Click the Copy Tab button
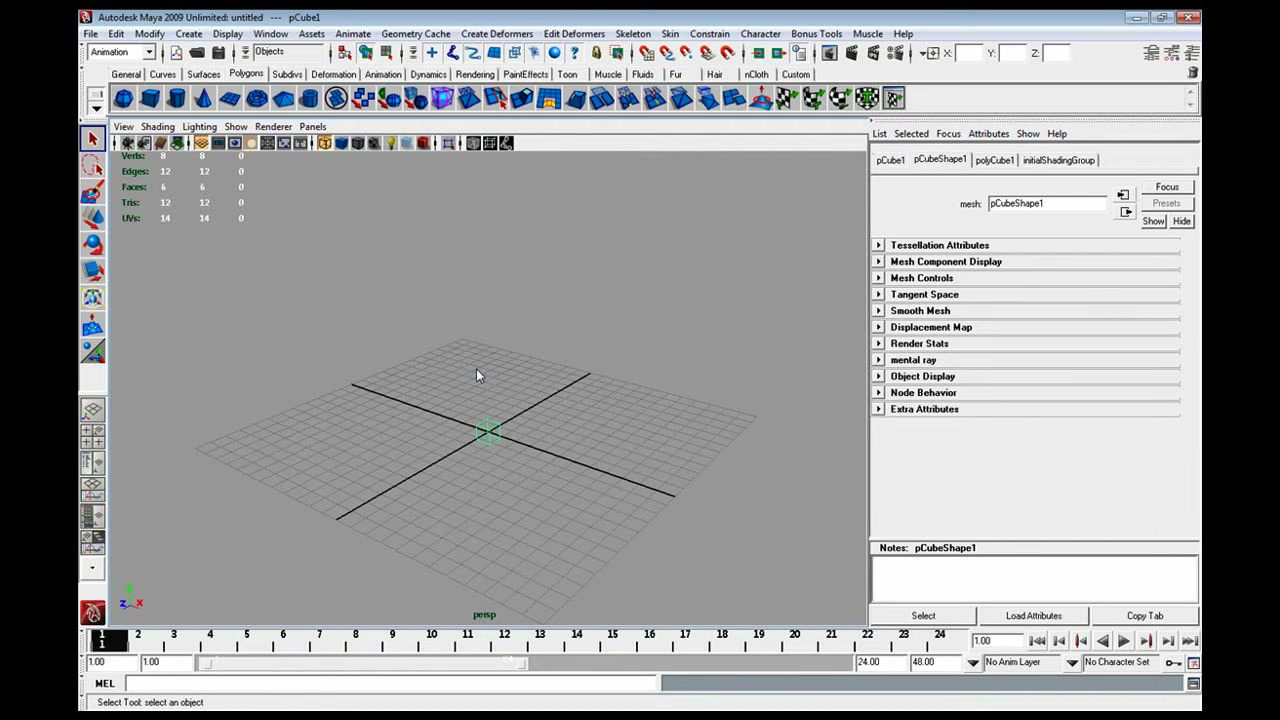 click(1145, 616)
